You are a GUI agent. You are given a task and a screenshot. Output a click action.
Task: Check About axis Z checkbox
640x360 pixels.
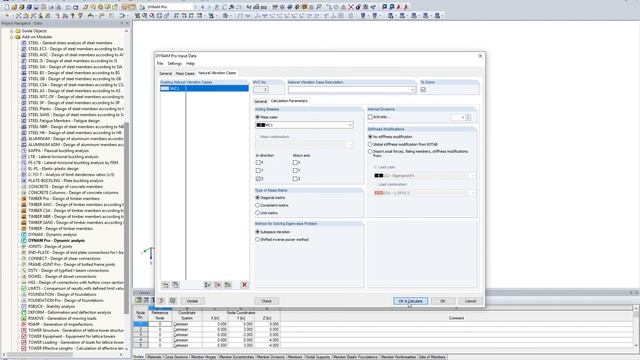click(295, 179)
